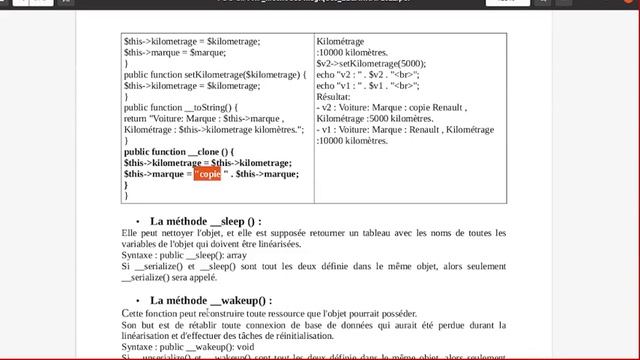Click the line echo "v2 : " . $v2

tap(368, 75)
